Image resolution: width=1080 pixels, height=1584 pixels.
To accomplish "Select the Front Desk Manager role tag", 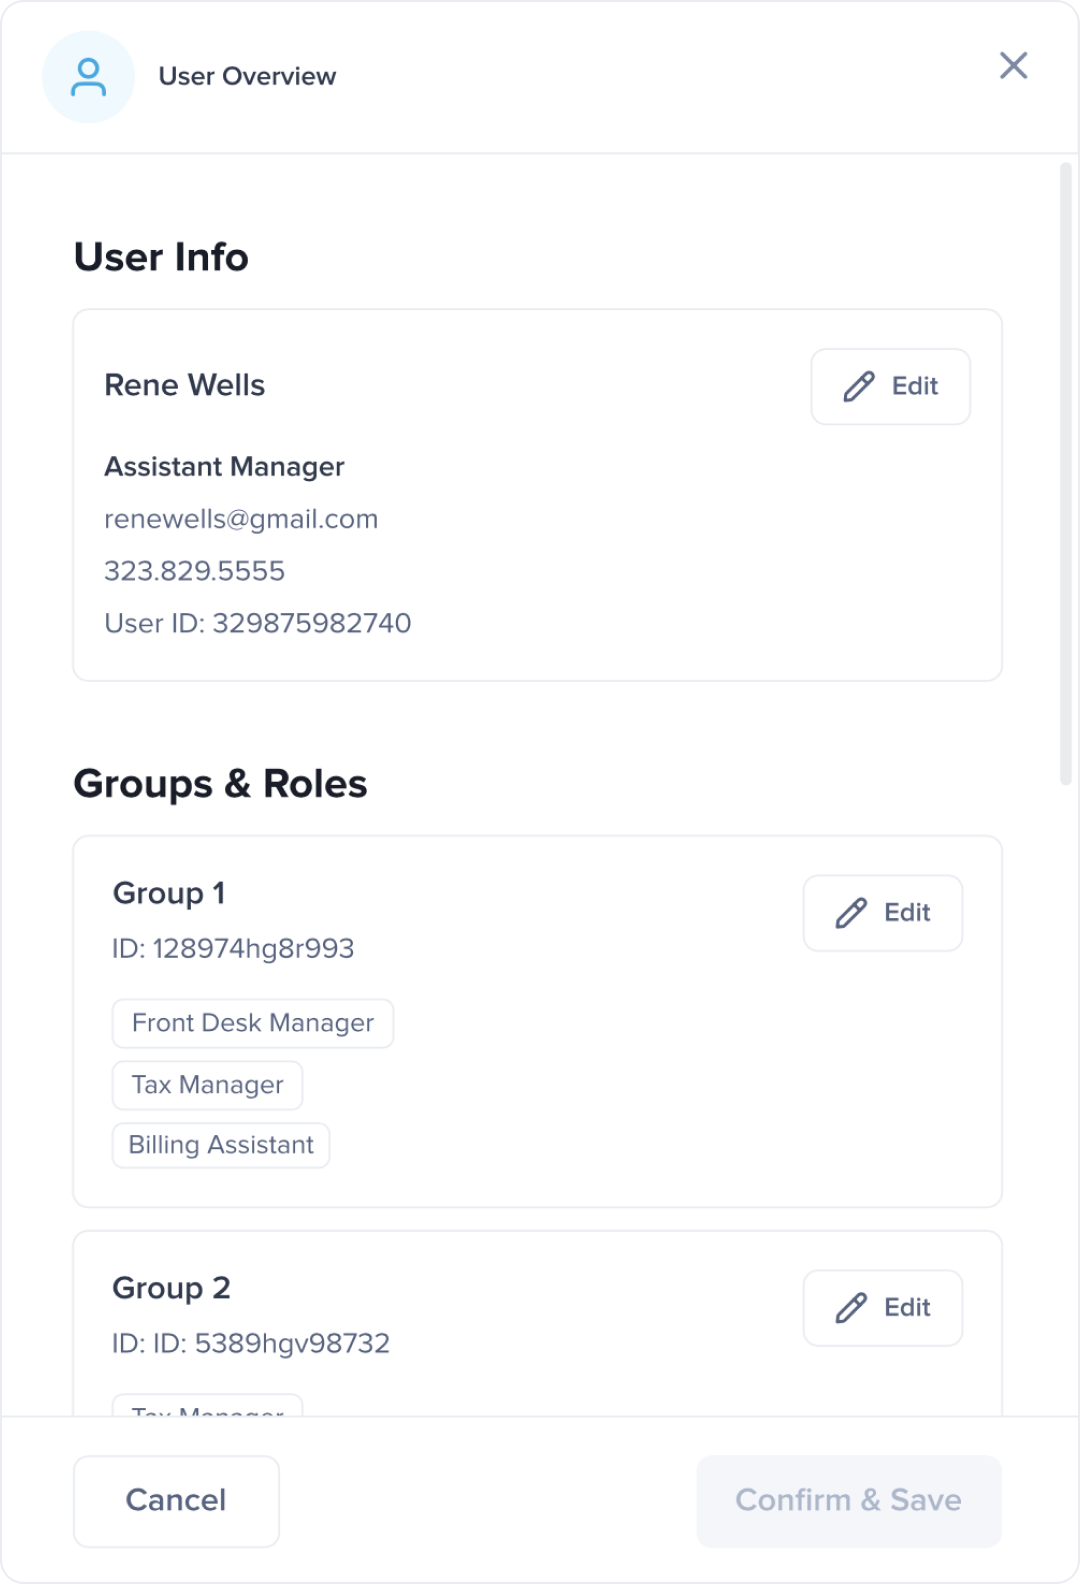I will coord(253,1023).
